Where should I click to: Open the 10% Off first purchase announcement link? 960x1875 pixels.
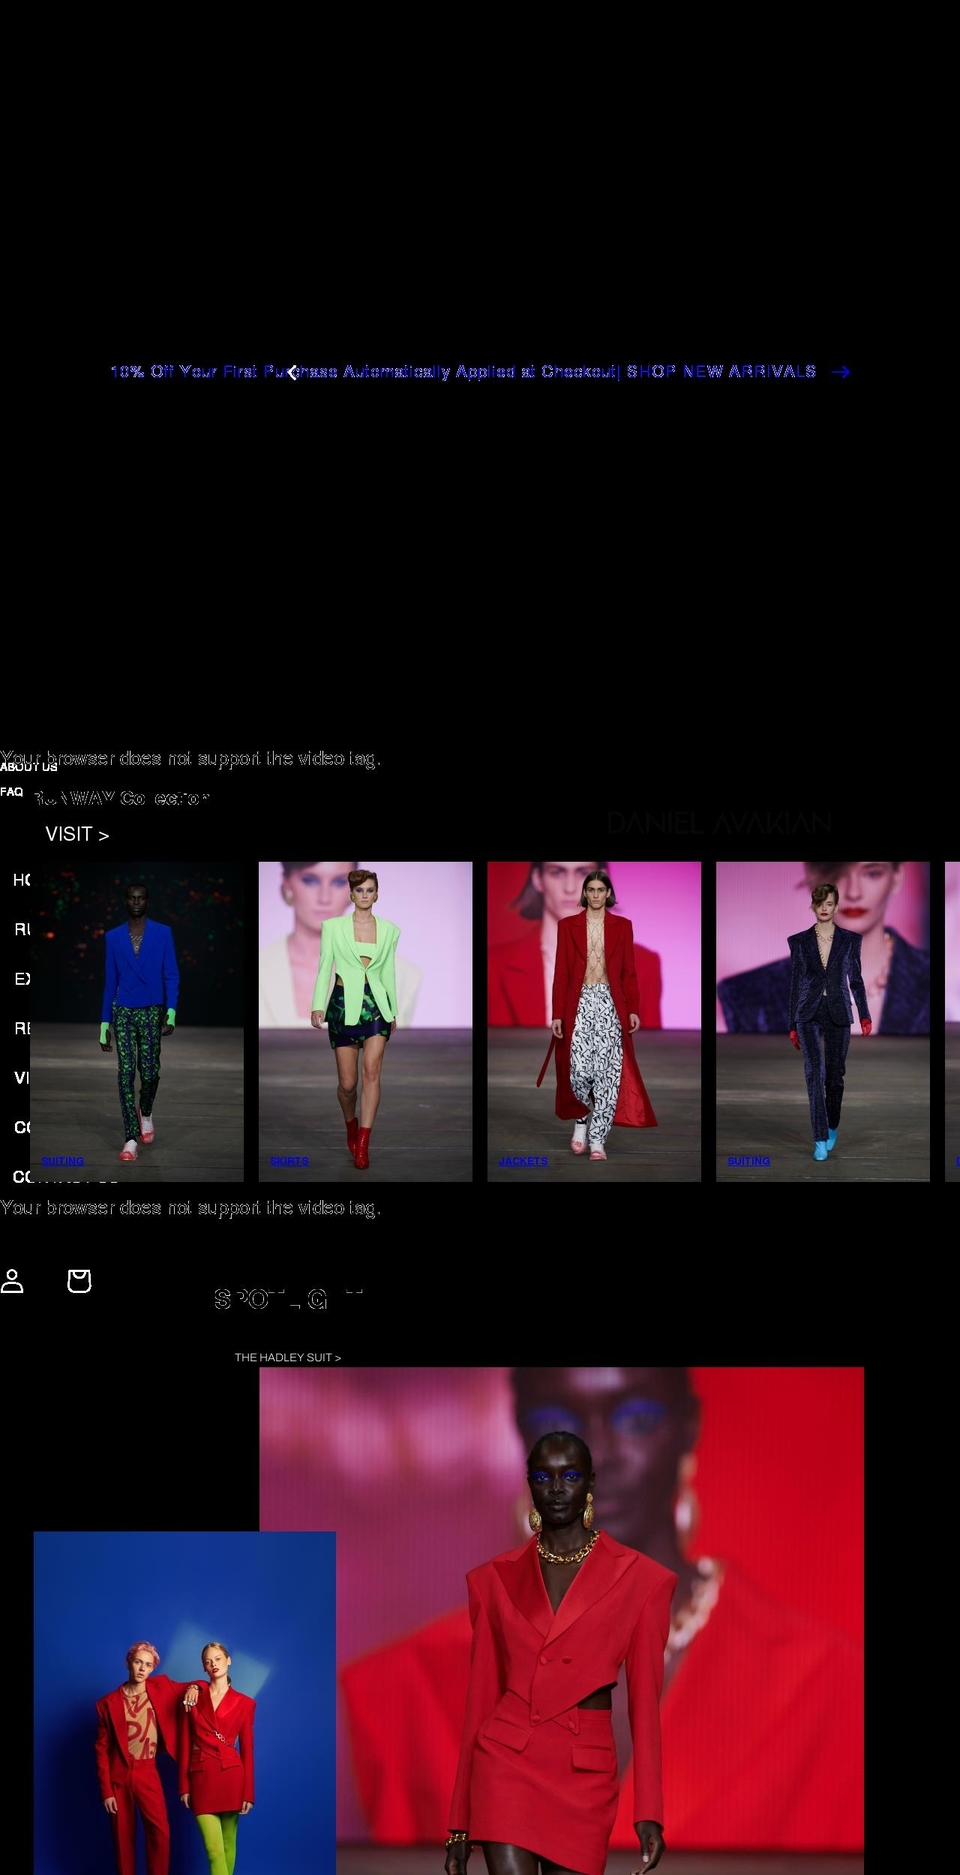point(463,372)
